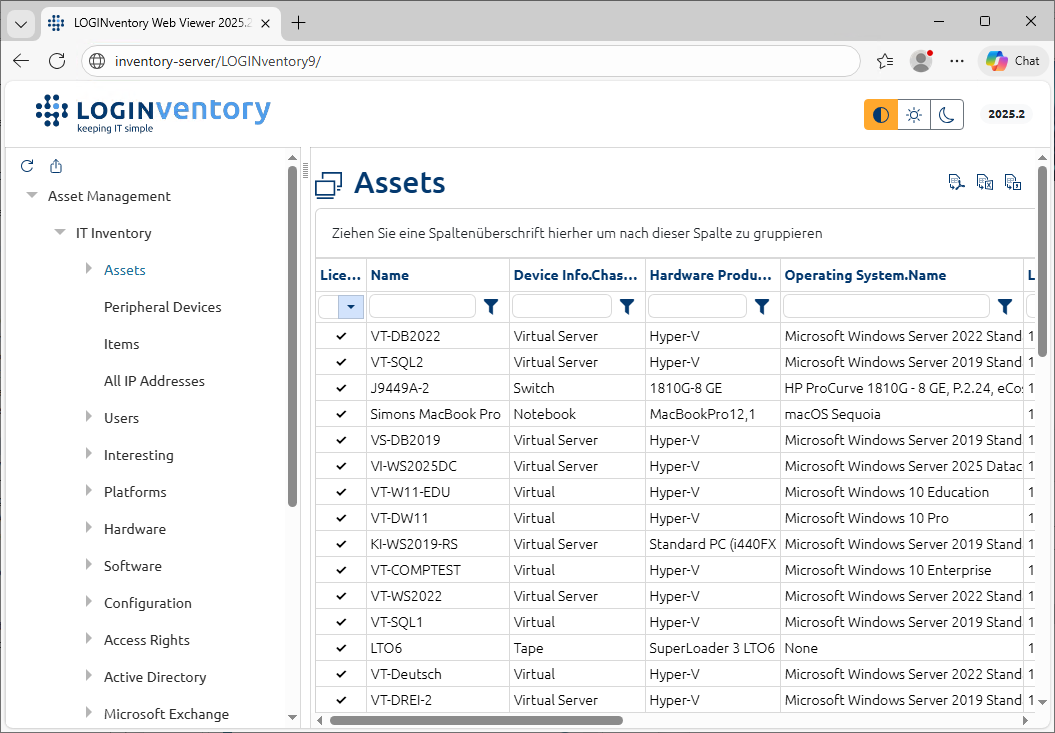Click the third export icon beside Excel export
Image resolution: width=1055 pixels, height=733 pixels.
click(x=1013, y=182)
